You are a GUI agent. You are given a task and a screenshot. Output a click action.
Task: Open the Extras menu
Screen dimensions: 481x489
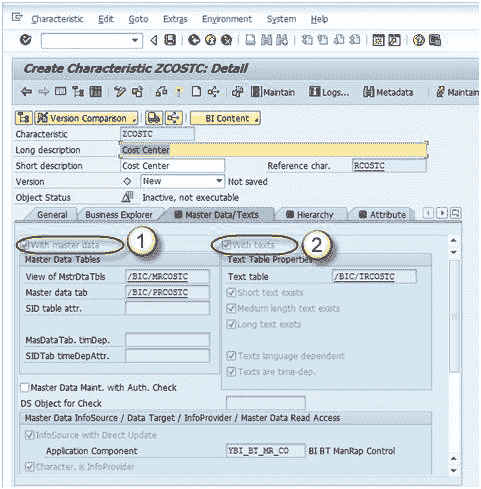pos(175,19)
